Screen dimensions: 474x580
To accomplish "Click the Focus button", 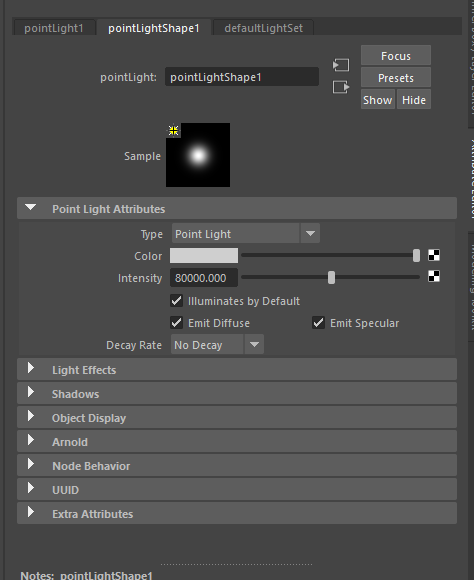I will [396, 56].
